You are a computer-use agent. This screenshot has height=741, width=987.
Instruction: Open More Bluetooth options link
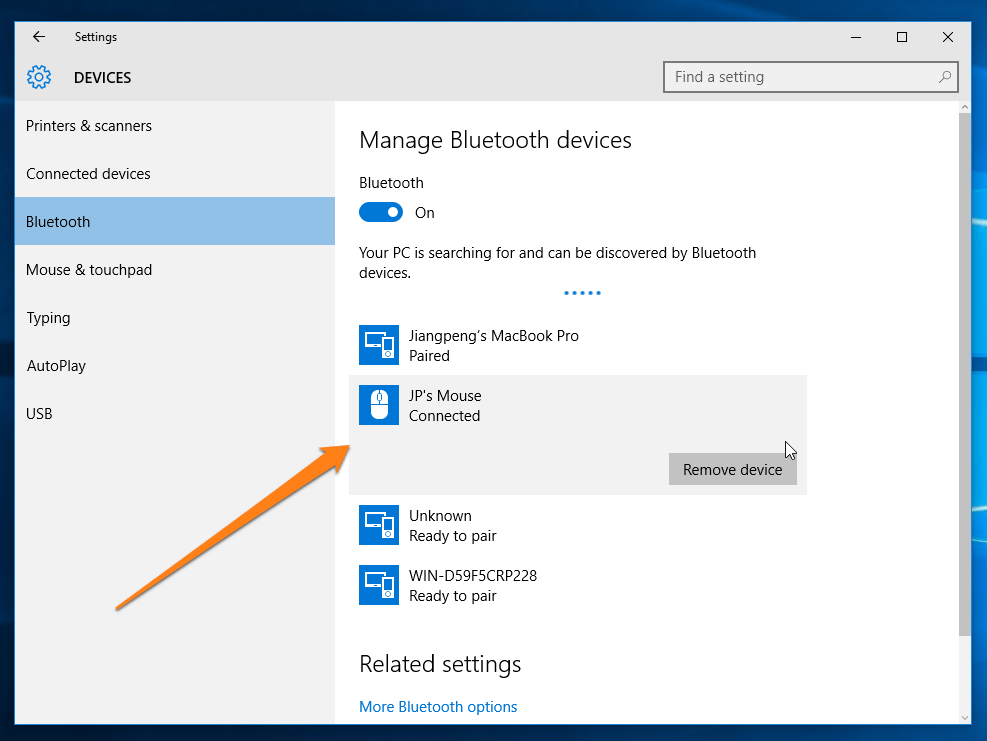tap(438, 706)
